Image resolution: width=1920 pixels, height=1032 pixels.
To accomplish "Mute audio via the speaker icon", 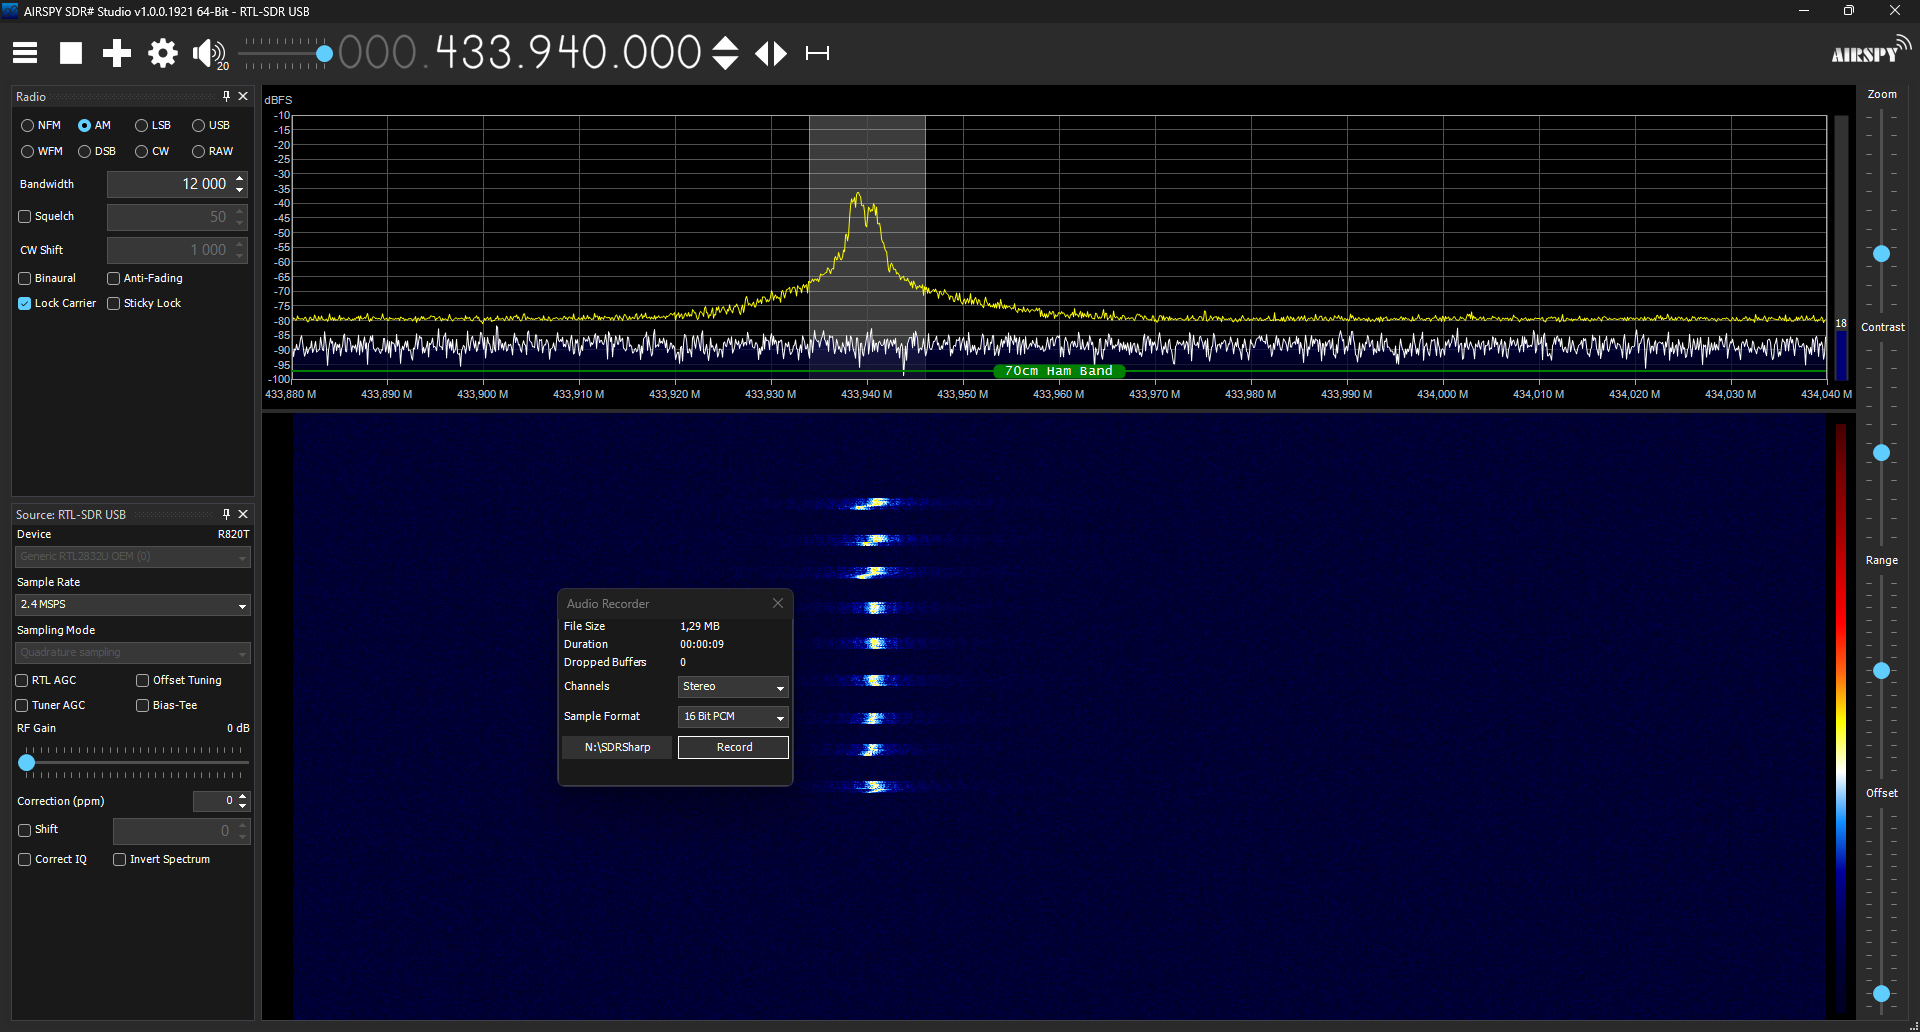I will coord(209,53).
